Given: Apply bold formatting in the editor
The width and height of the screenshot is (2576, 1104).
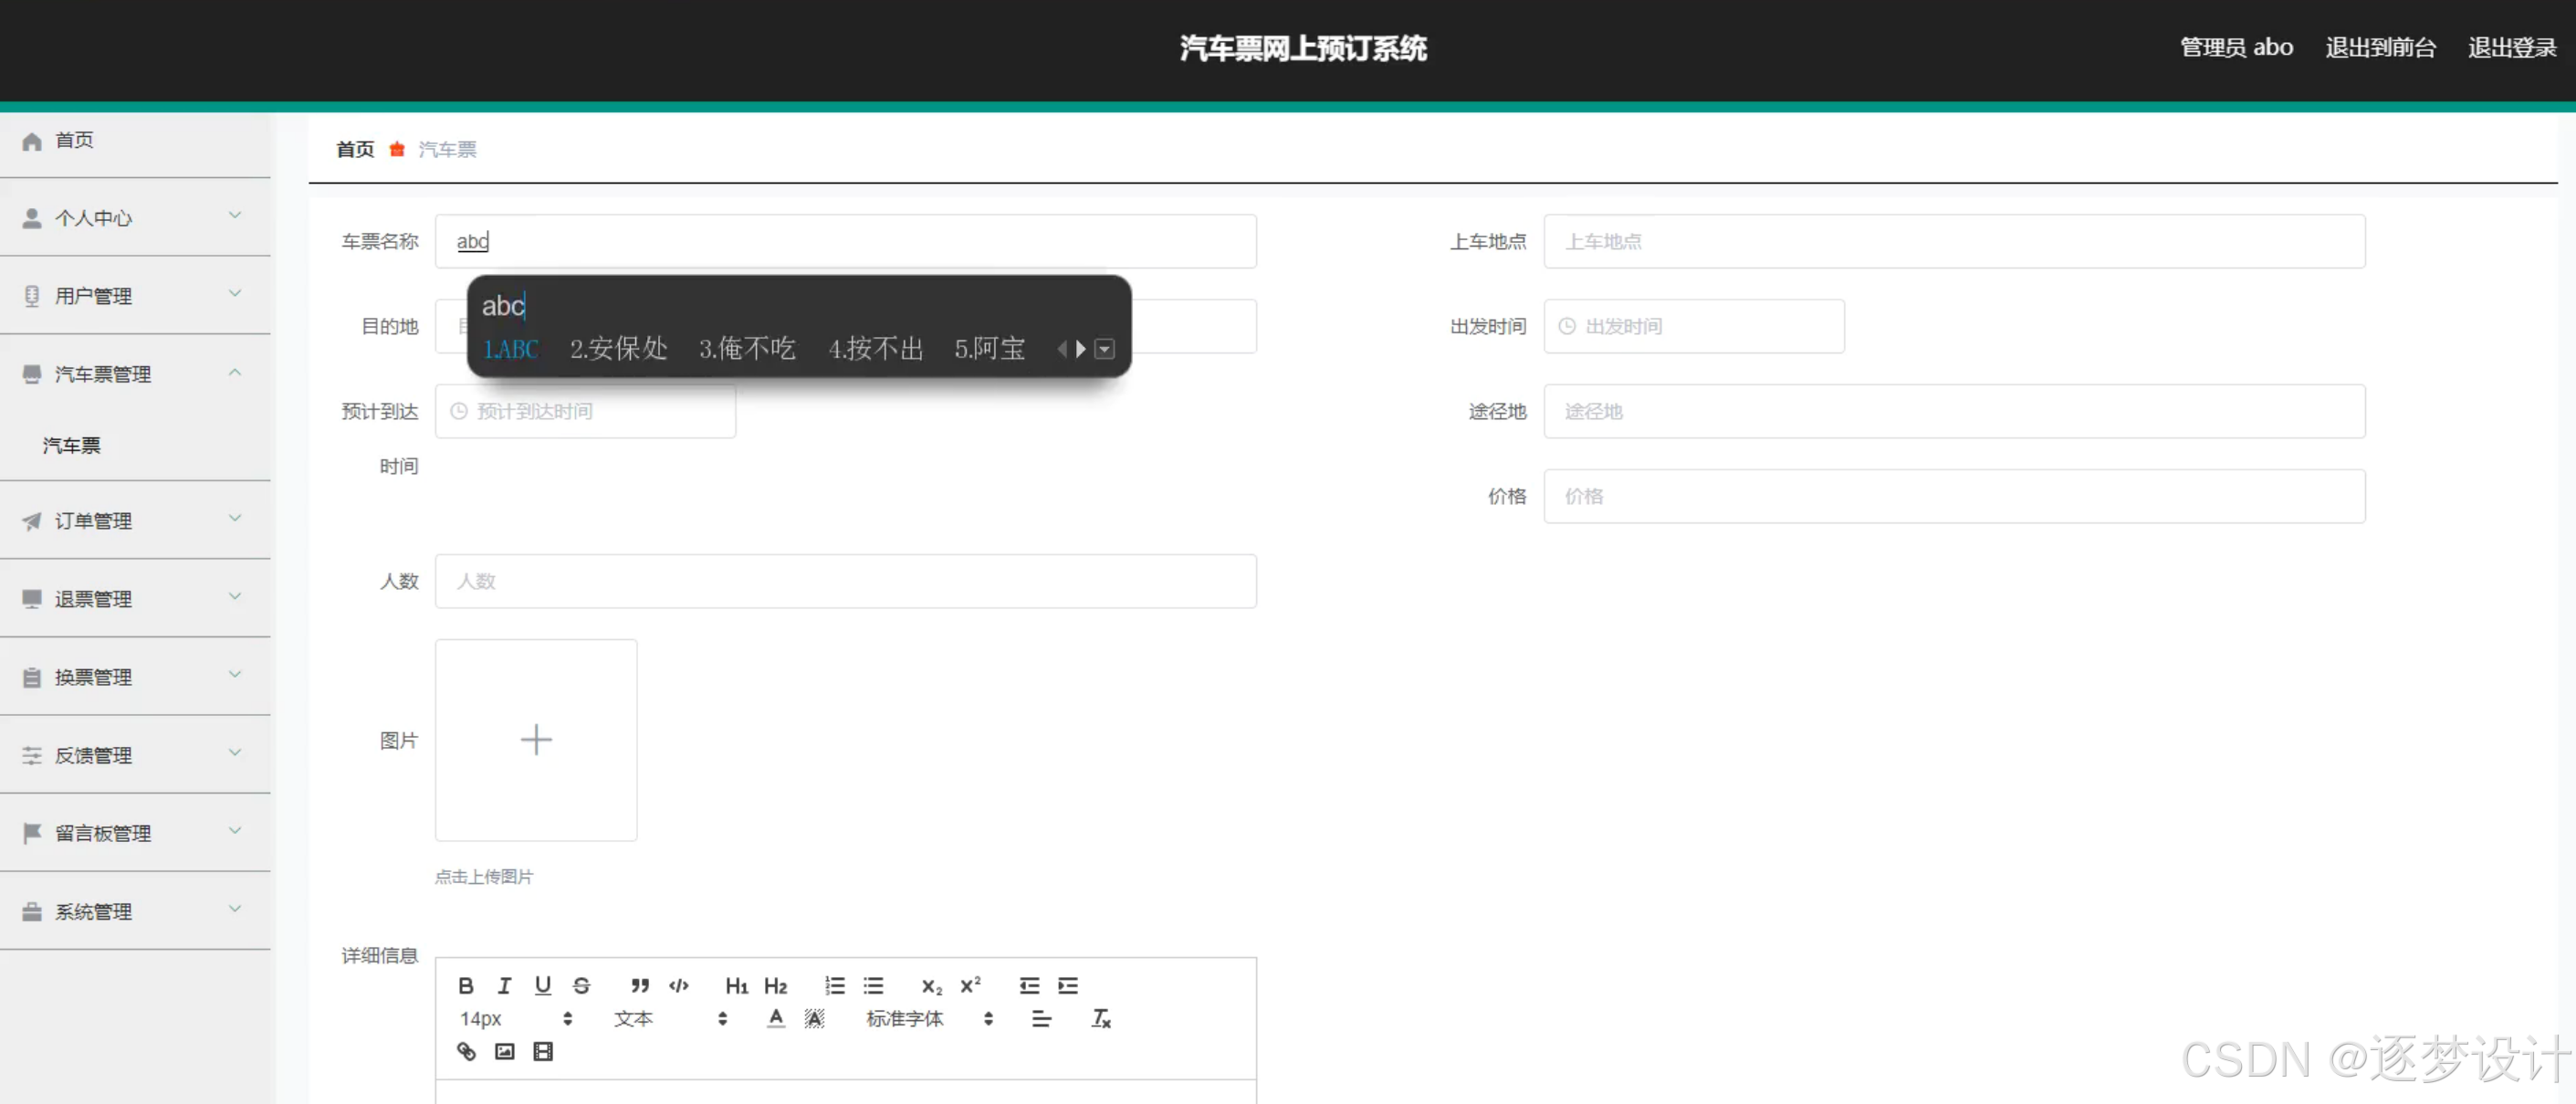Looking at the screenshot, I should pyautogui.click(x=466, y=986).
